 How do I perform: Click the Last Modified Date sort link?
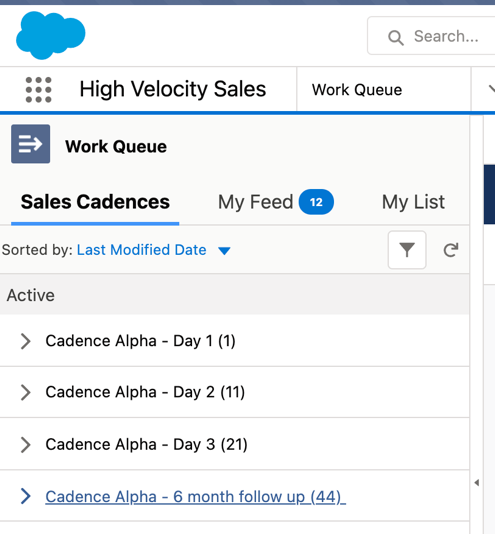point(142,250)
